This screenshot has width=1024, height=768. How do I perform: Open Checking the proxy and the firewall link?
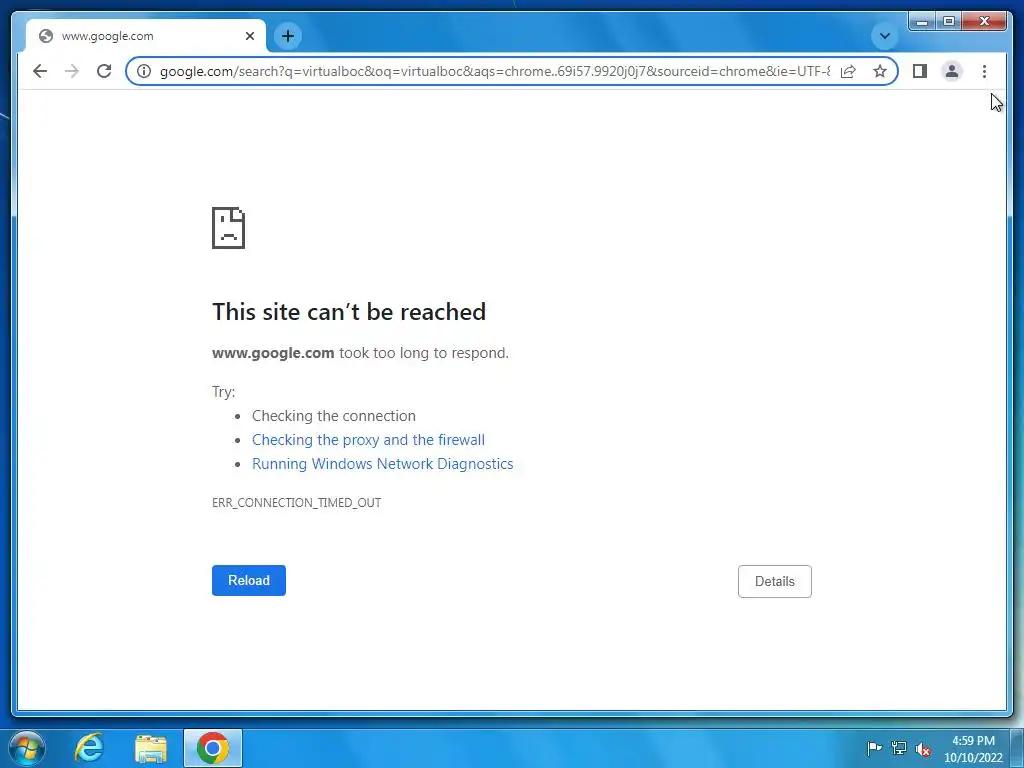pos(368,440)
